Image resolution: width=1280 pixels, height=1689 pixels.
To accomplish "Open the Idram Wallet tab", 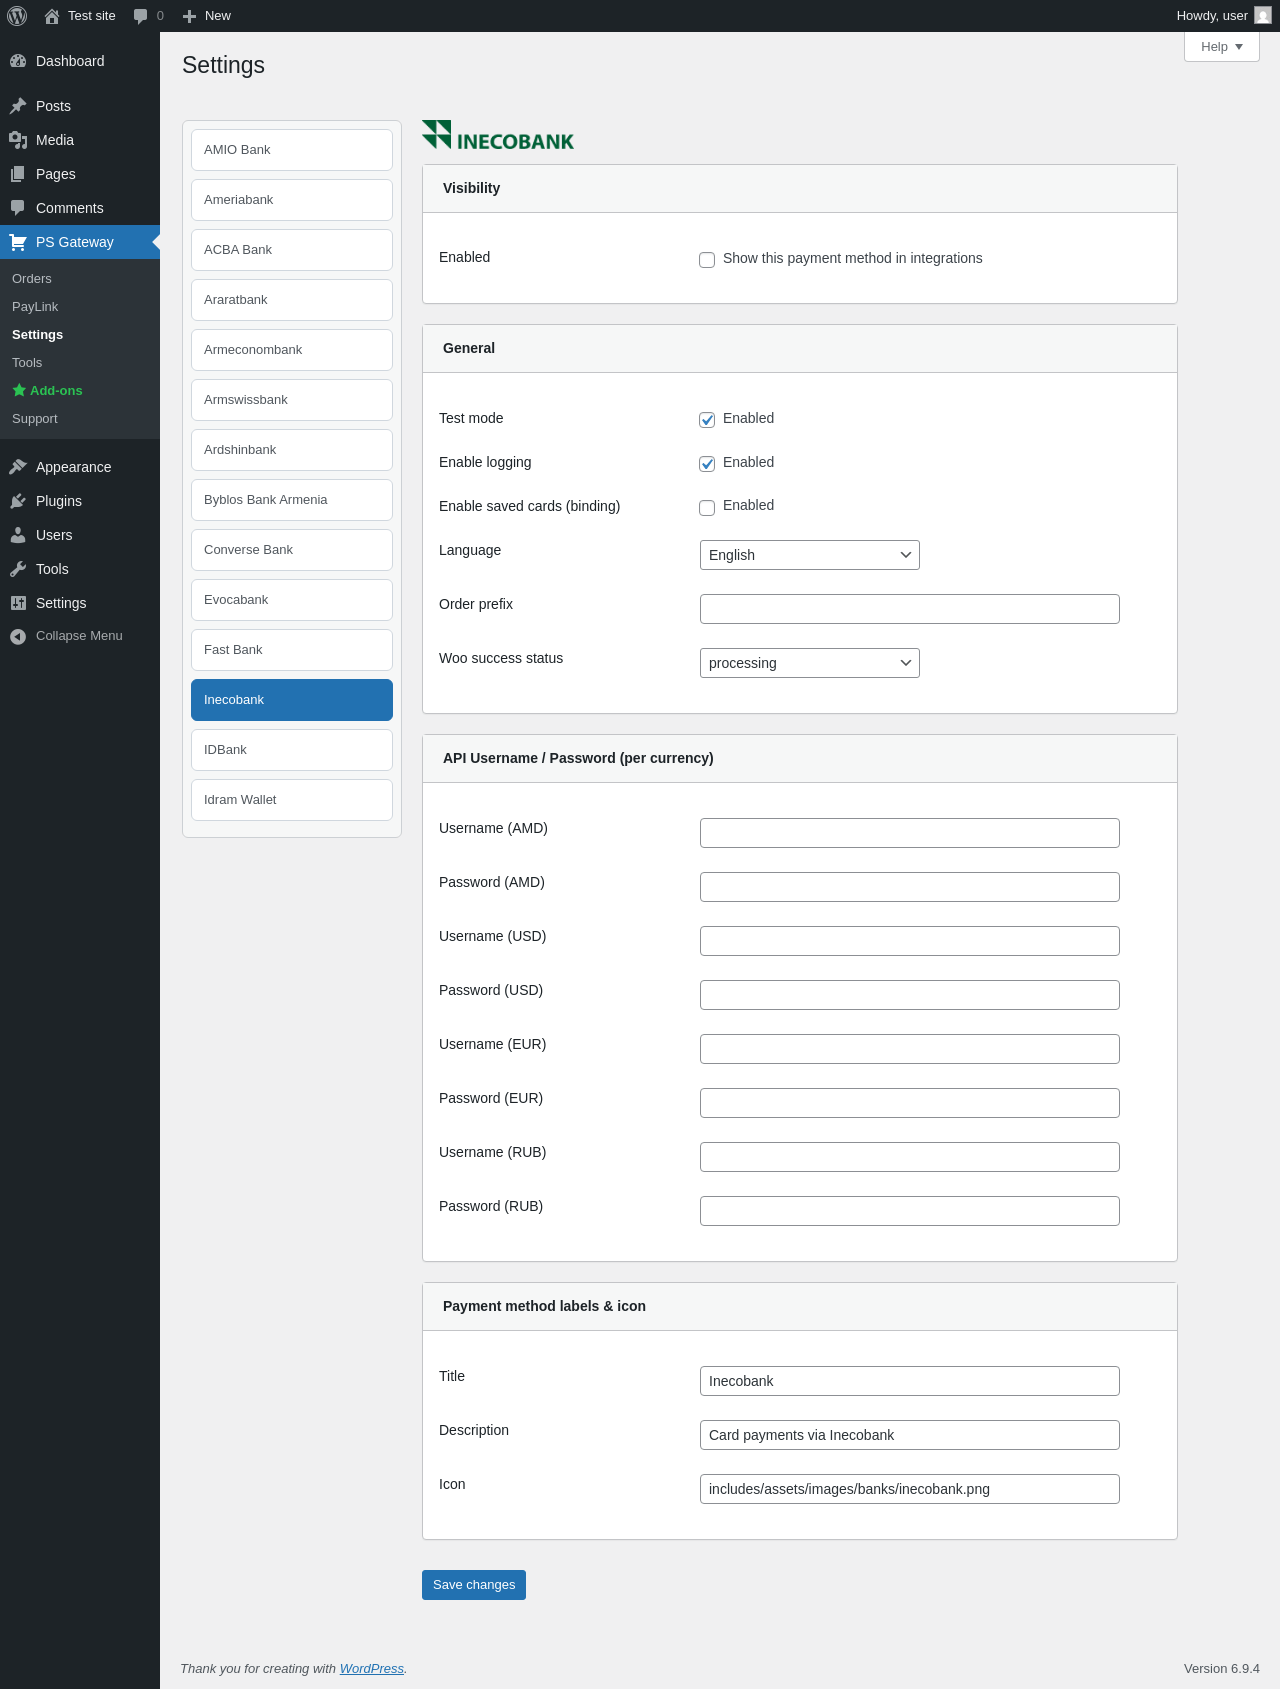I will pyautogui.click(x=292, y=800).
